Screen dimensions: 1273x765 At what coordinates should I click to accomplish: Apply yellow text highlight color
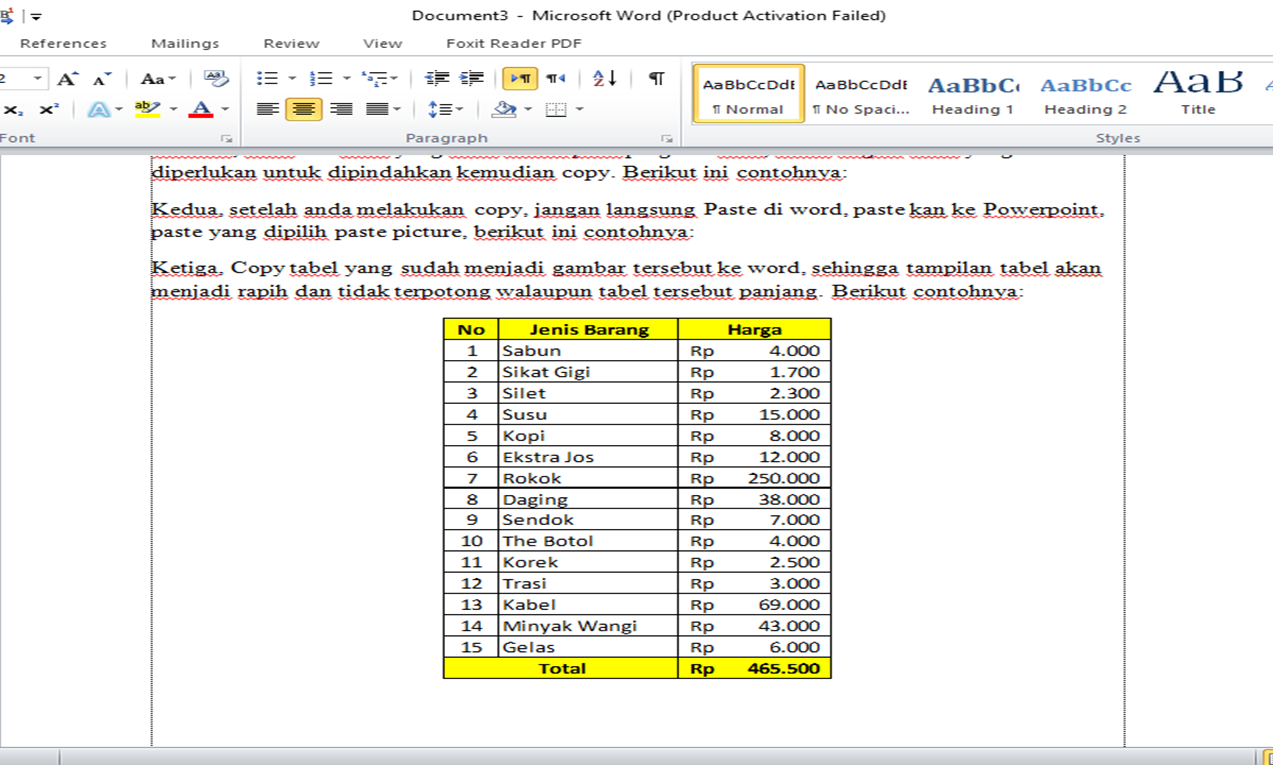147,109
